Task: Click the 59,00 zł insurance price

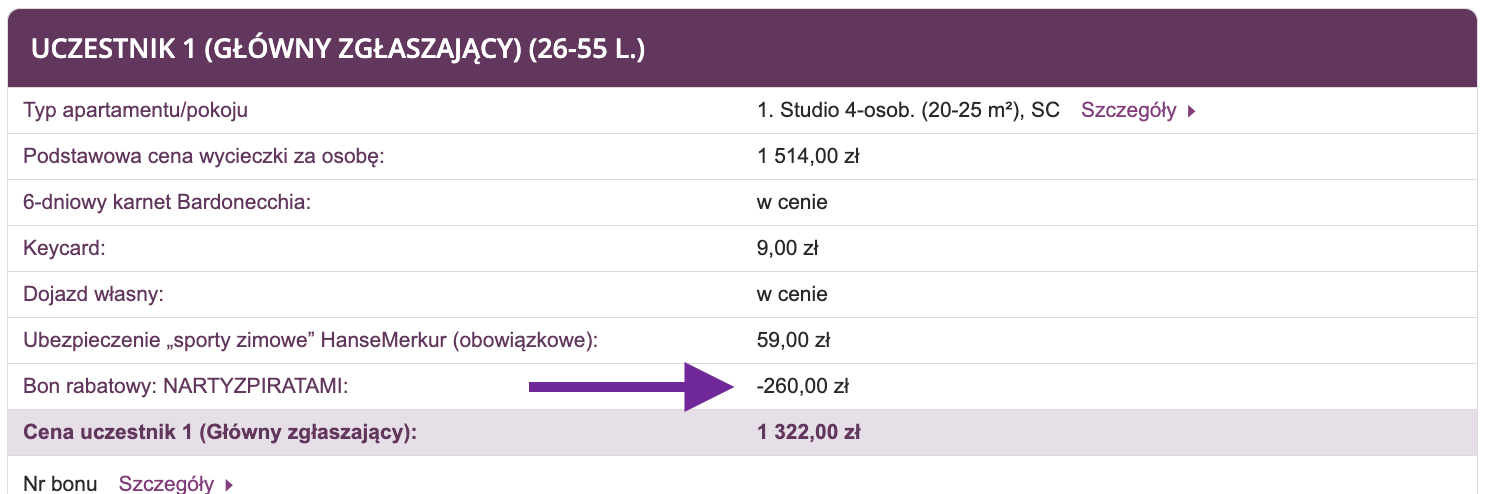Action: pyautogui.click(x=794, y=341)
